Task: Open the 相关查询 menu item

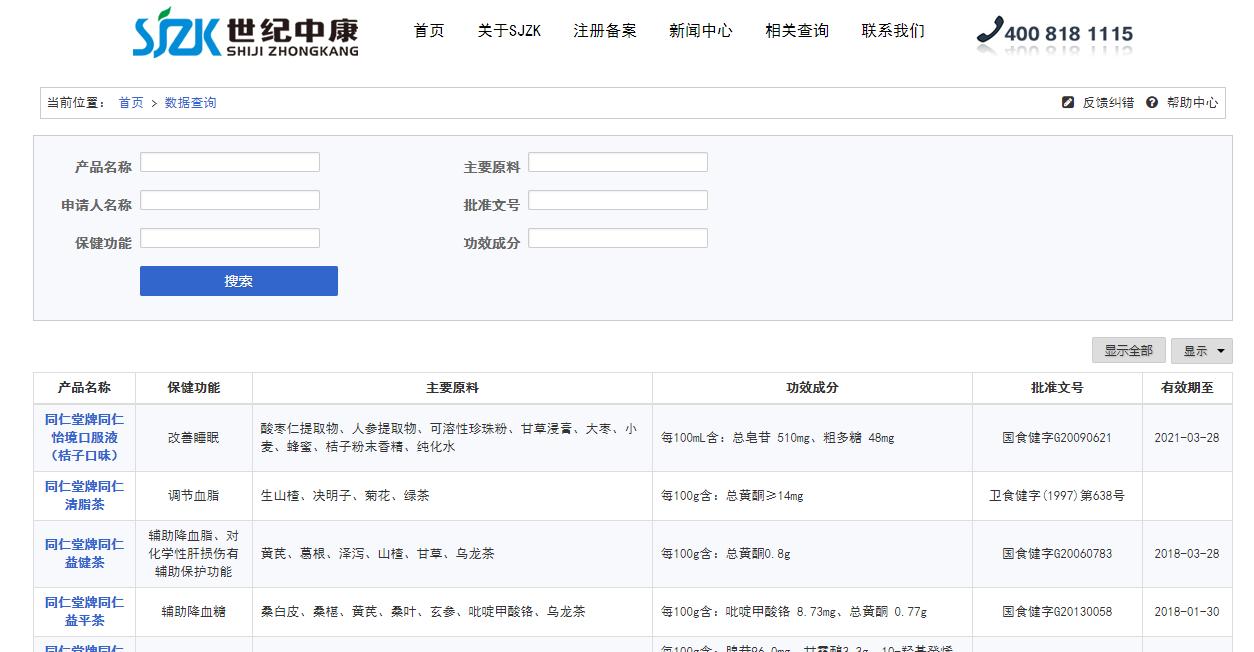Action: coord(796,31)
